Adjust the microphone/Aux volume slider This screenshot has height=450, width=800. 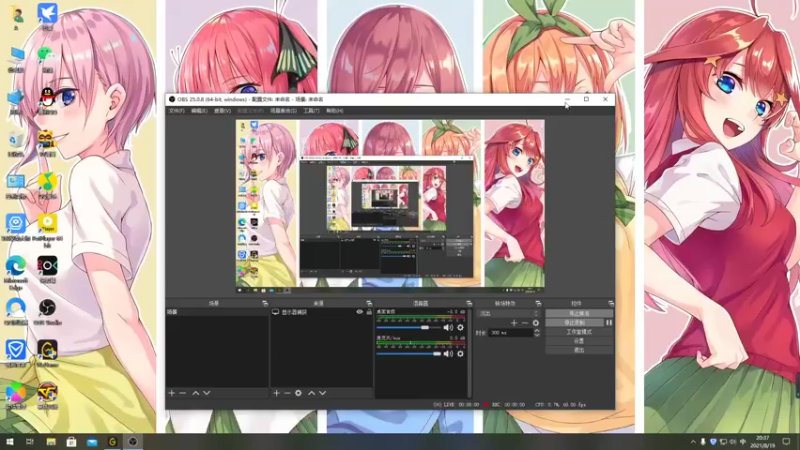[x=408, y=354]
